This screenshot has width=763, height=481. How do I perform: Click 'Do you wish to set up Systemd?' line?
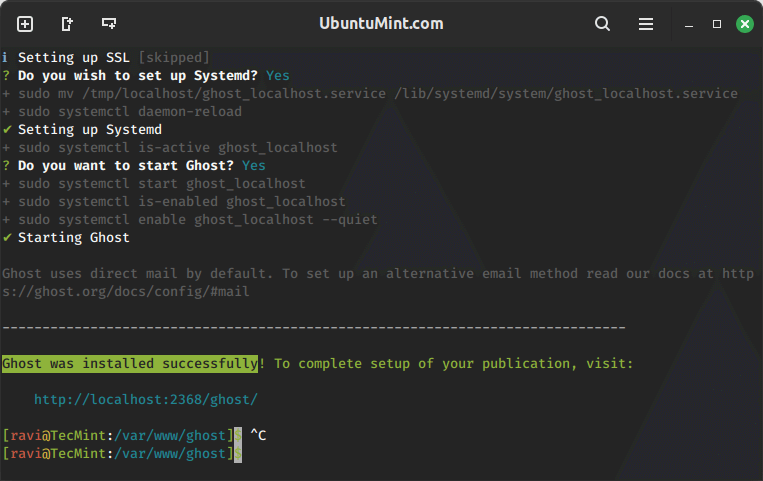[x=146, y=75]
